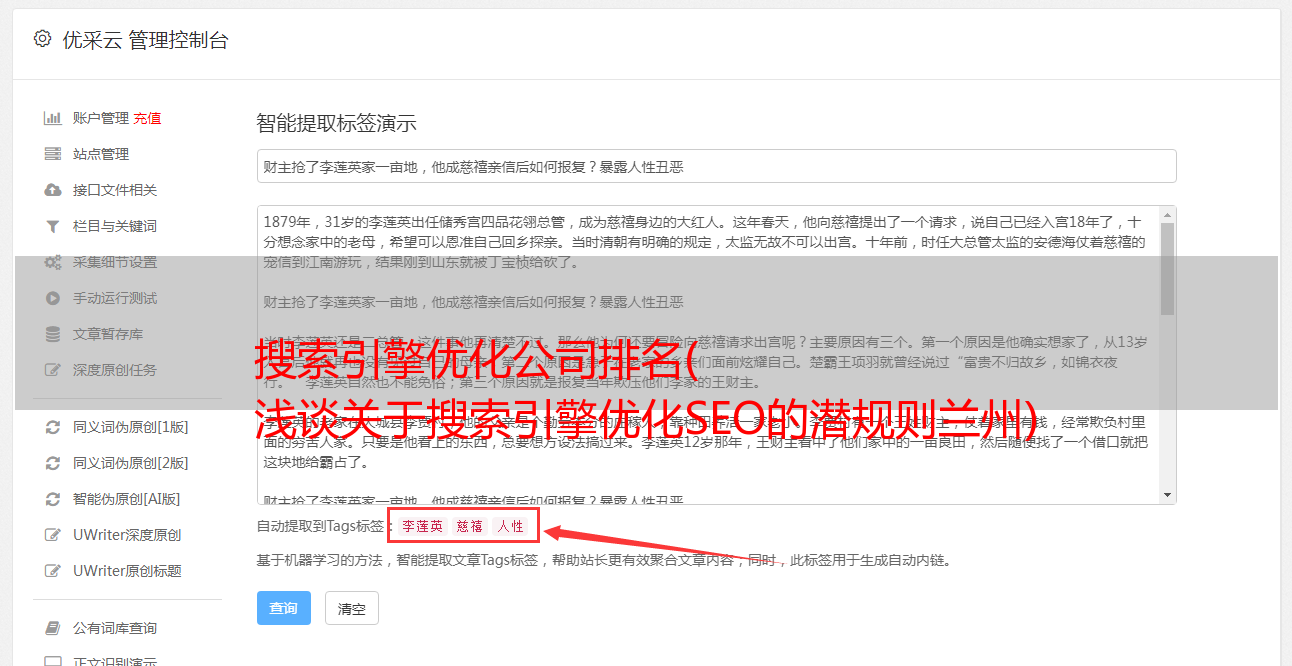Click the 接口文件相关 cloud icon

click(53, 190)
